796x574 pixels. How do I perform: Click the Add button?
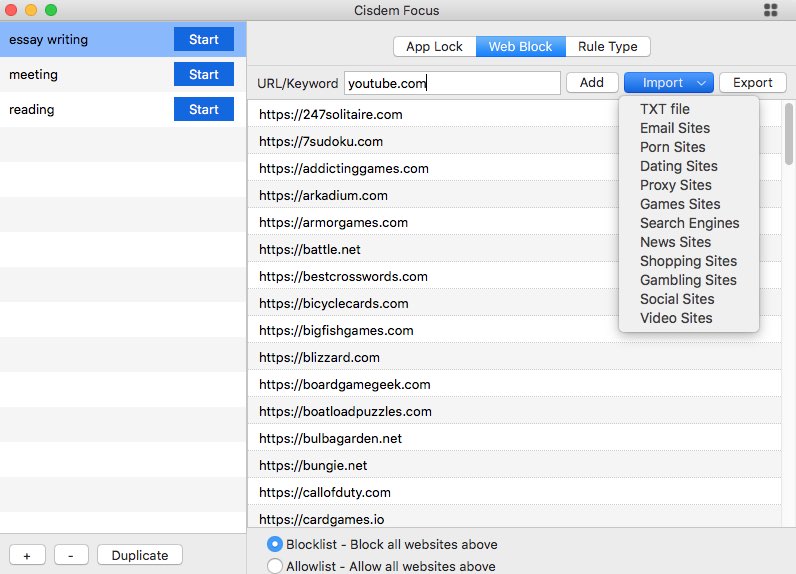(592, 83)
